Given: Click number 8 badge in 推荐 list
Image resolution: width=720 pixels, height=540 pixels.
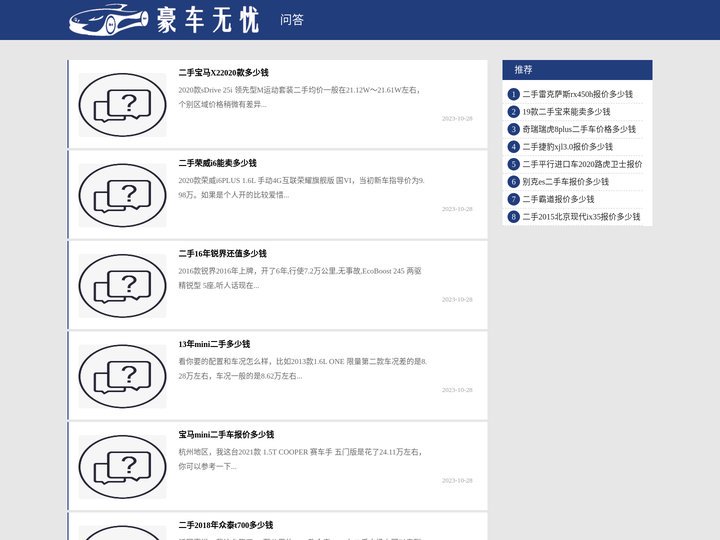Looking at the screenshot, I should (x=513, y=216).
